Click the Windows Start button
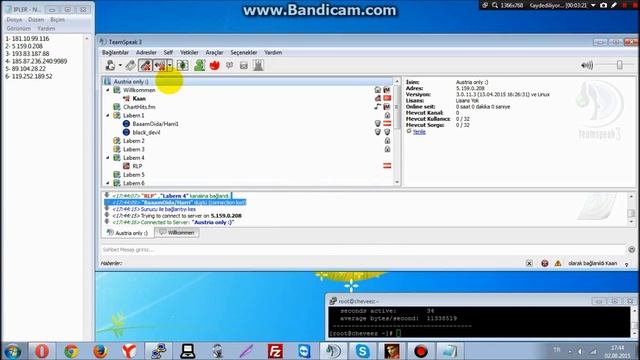 pos(13,351)
